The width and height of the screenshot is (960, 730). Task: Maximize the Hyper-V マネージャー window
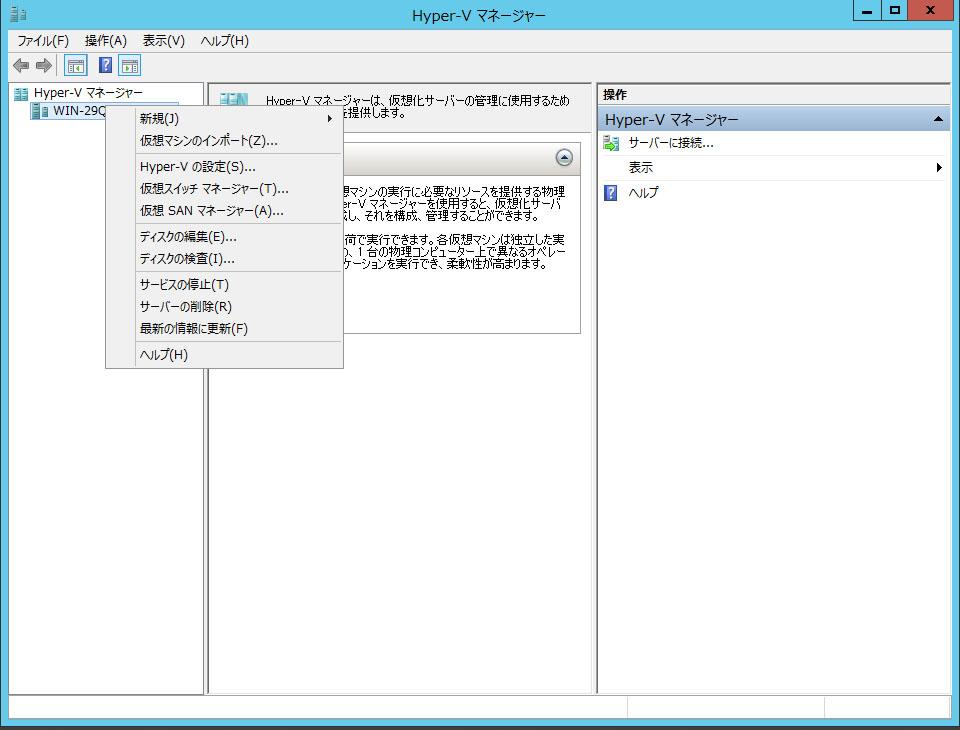(x=894, y=10)
